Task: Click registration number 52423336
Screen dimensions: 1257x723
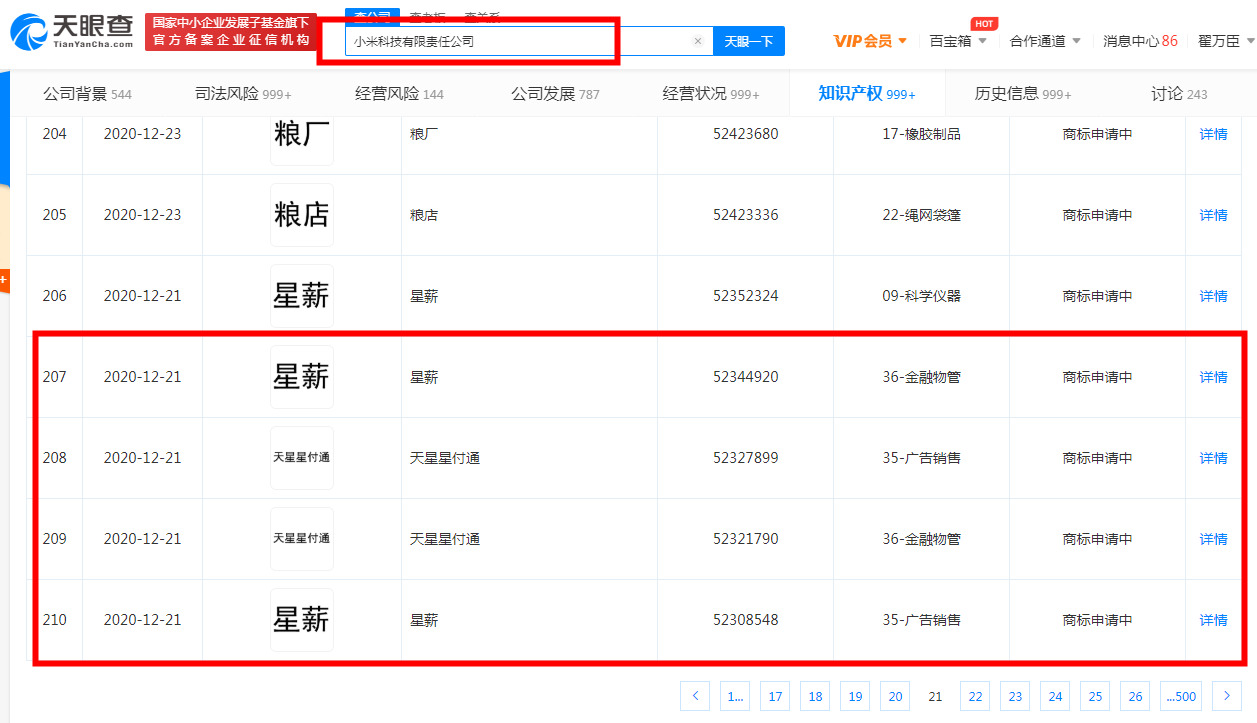Action: pos(745,215)
